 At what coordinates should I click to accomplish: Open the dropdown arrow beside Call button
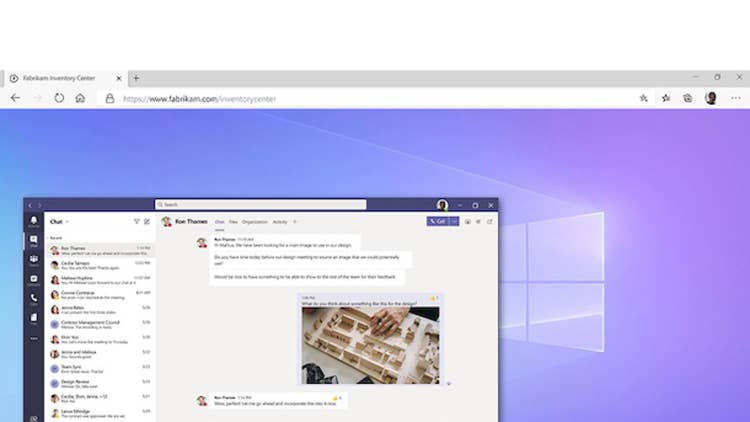[455, 221]
